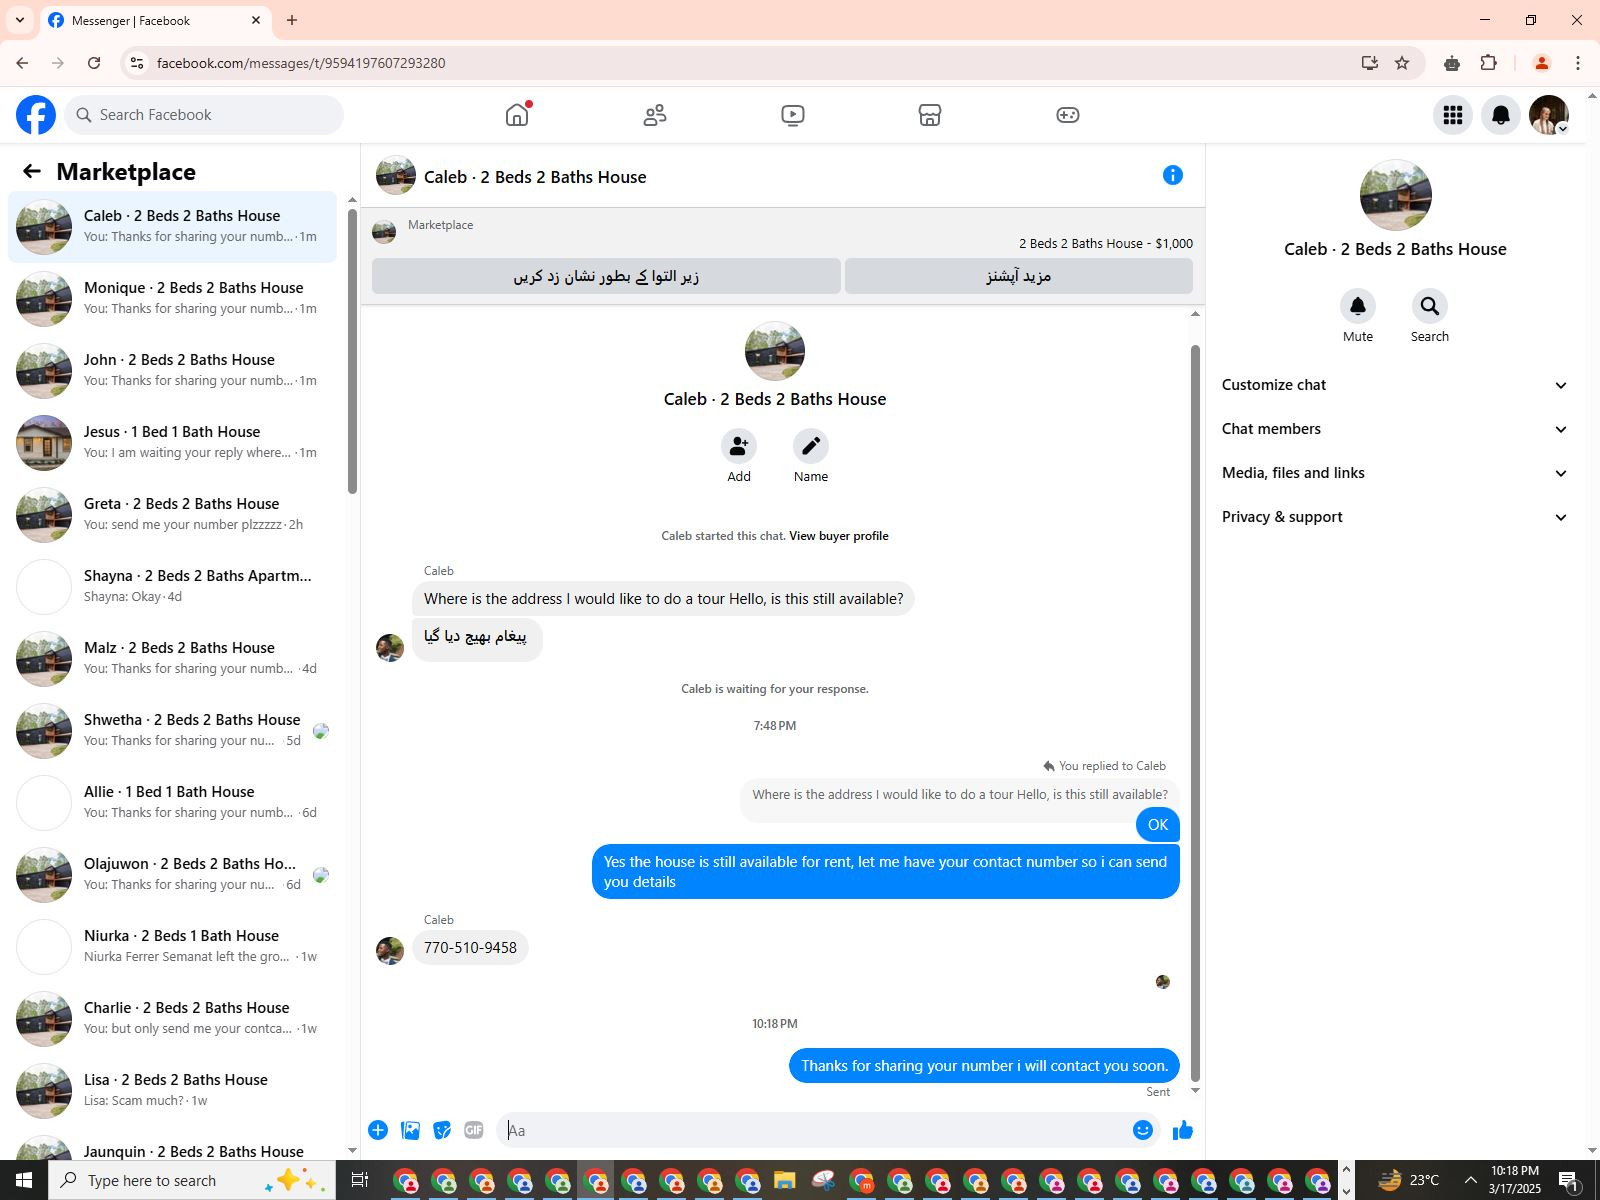Click the Search Facebook field

tap(204, 115)
